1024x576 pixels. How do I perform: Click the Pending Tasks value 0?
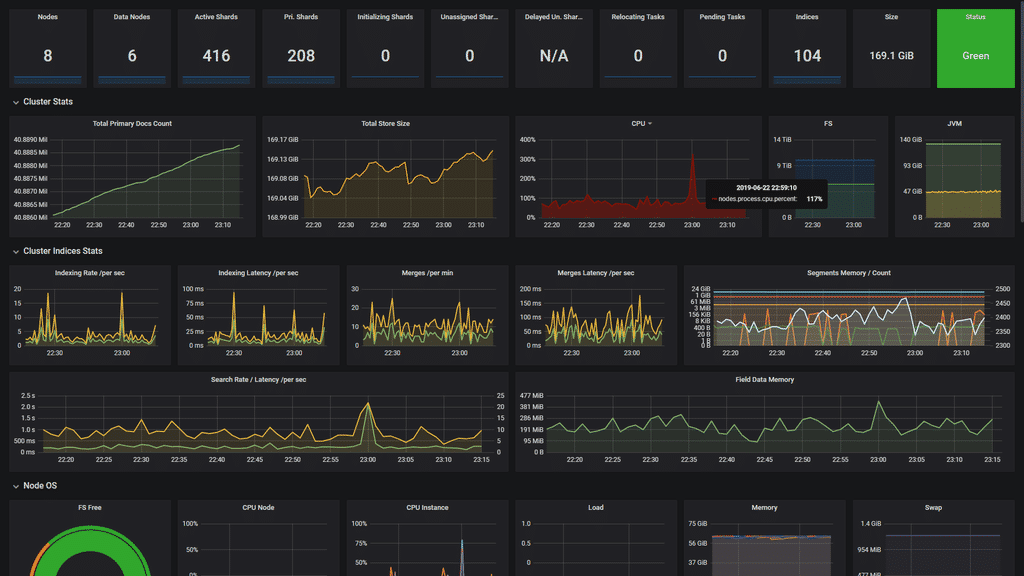722,56
